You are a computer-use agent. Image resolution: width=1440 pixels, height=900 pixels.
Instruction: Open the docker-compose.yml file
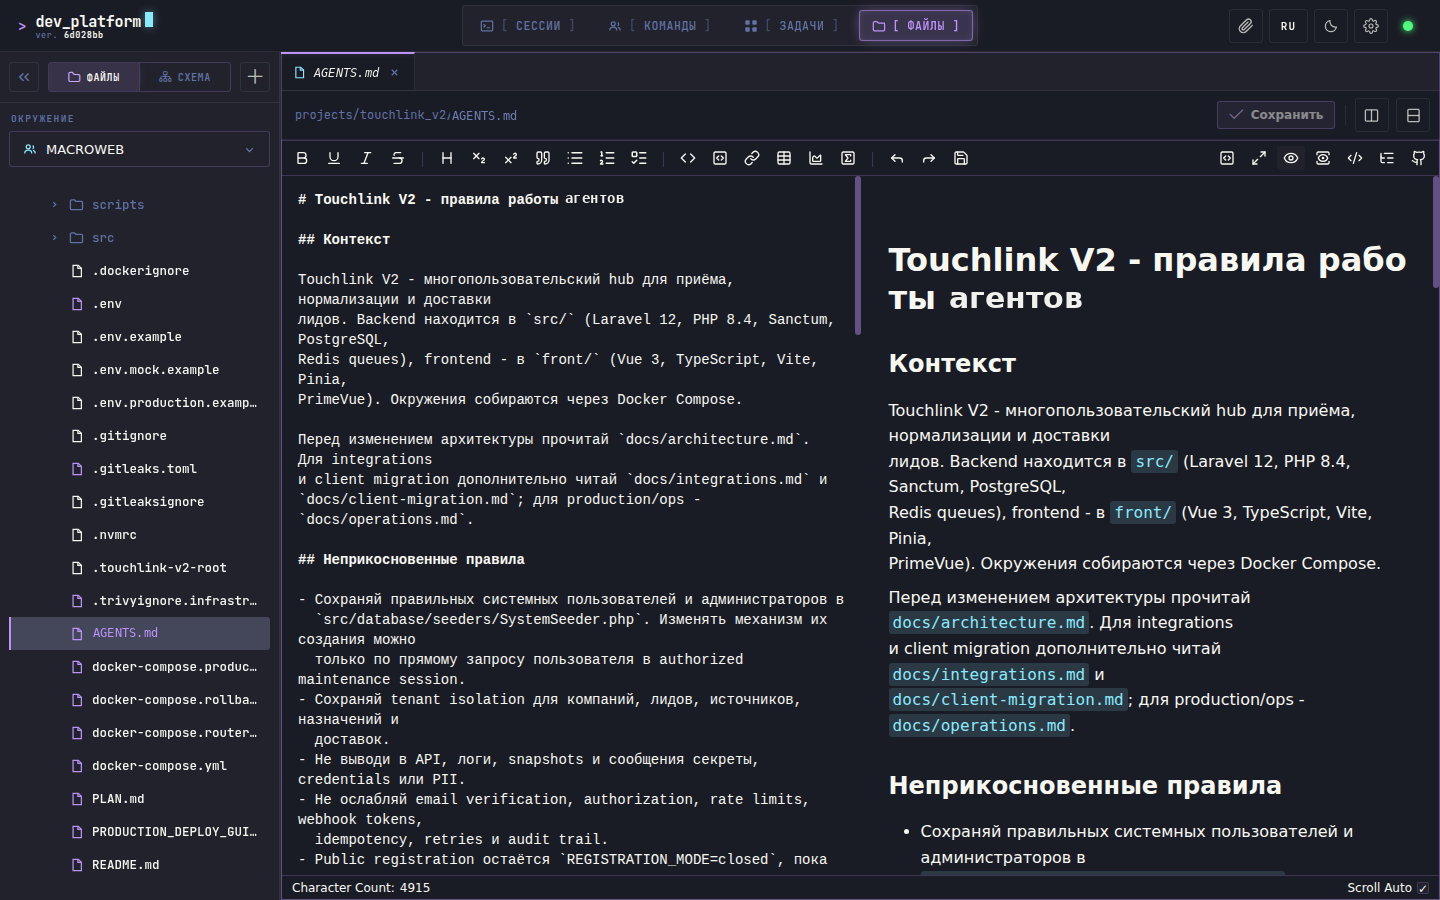point(140,766)
